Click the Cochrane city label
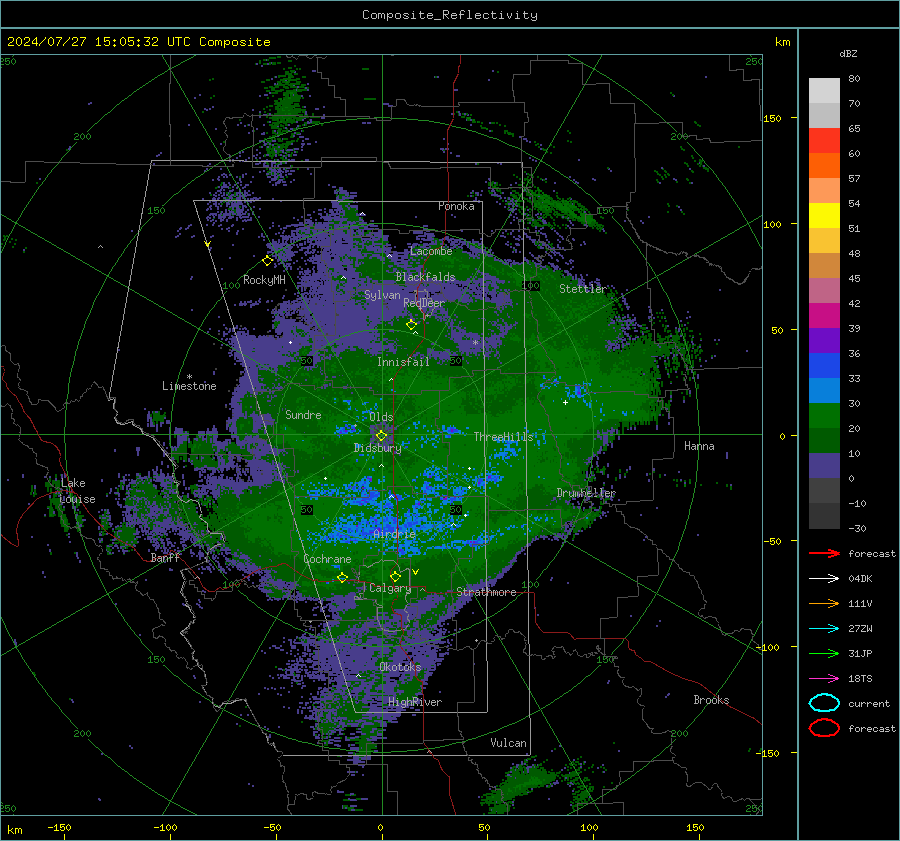Viewport: 900px width, 841px height. click(327, 559)
